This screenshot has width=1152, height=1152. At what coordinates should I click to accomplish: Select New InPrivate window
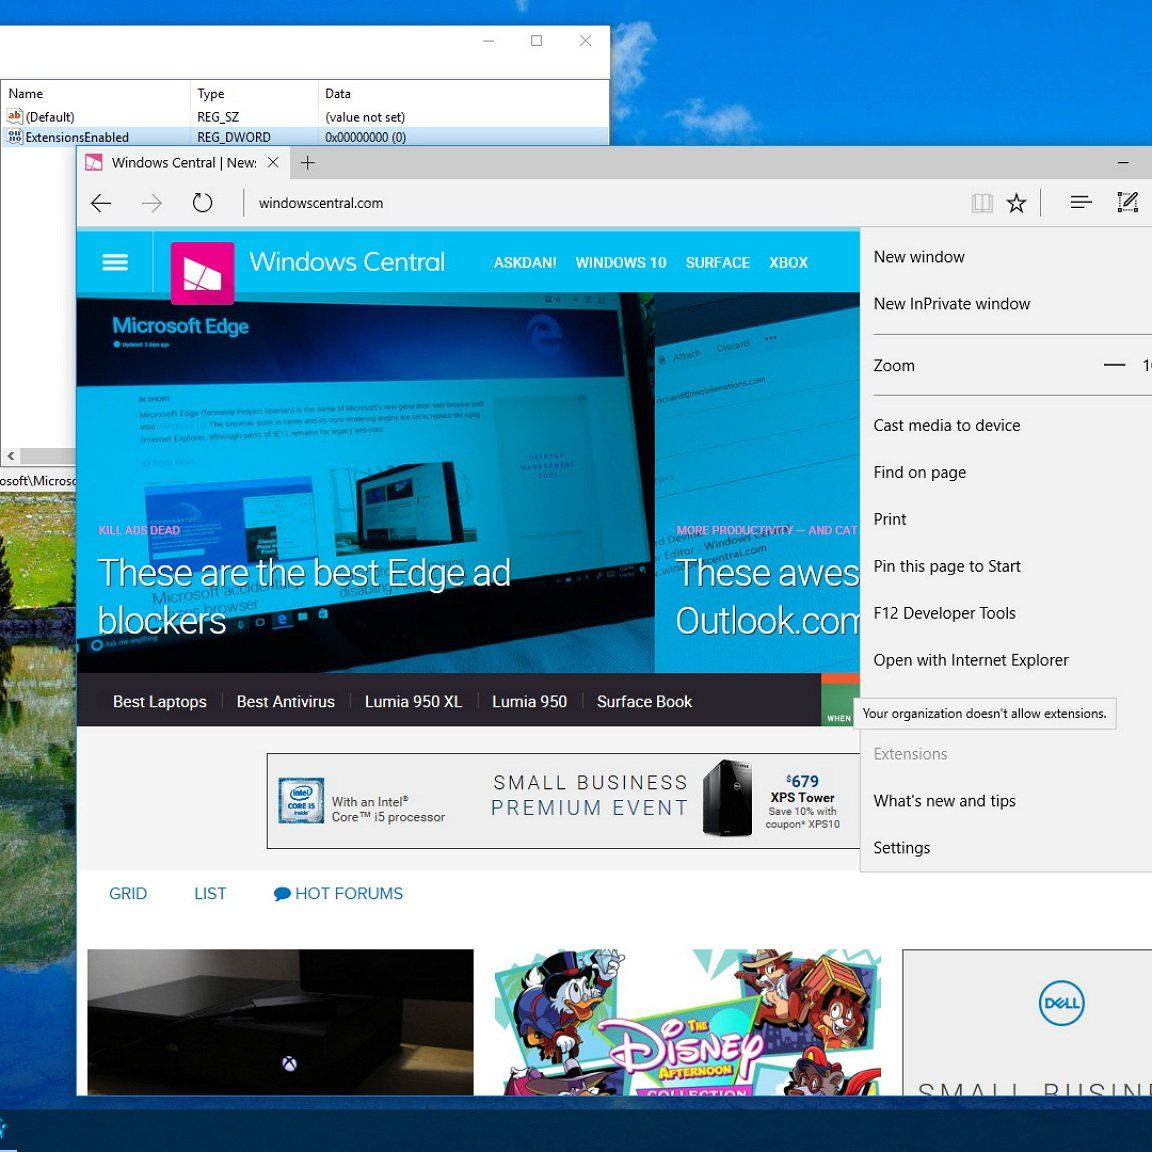coord(951,303)
